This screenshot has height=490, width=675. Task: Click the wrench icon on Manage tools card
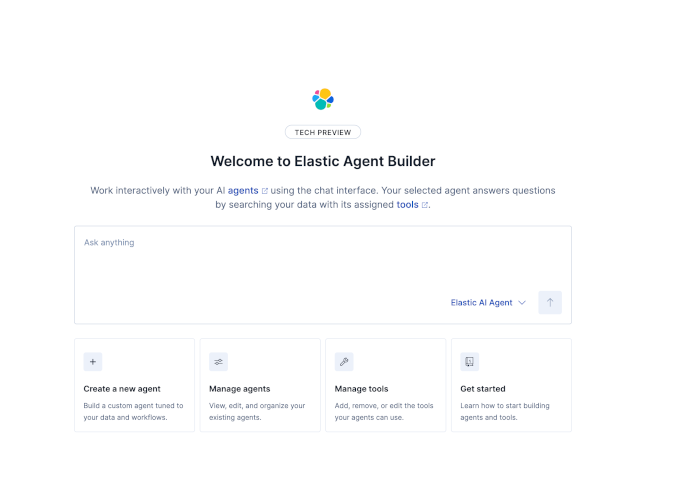click(344, 362)
